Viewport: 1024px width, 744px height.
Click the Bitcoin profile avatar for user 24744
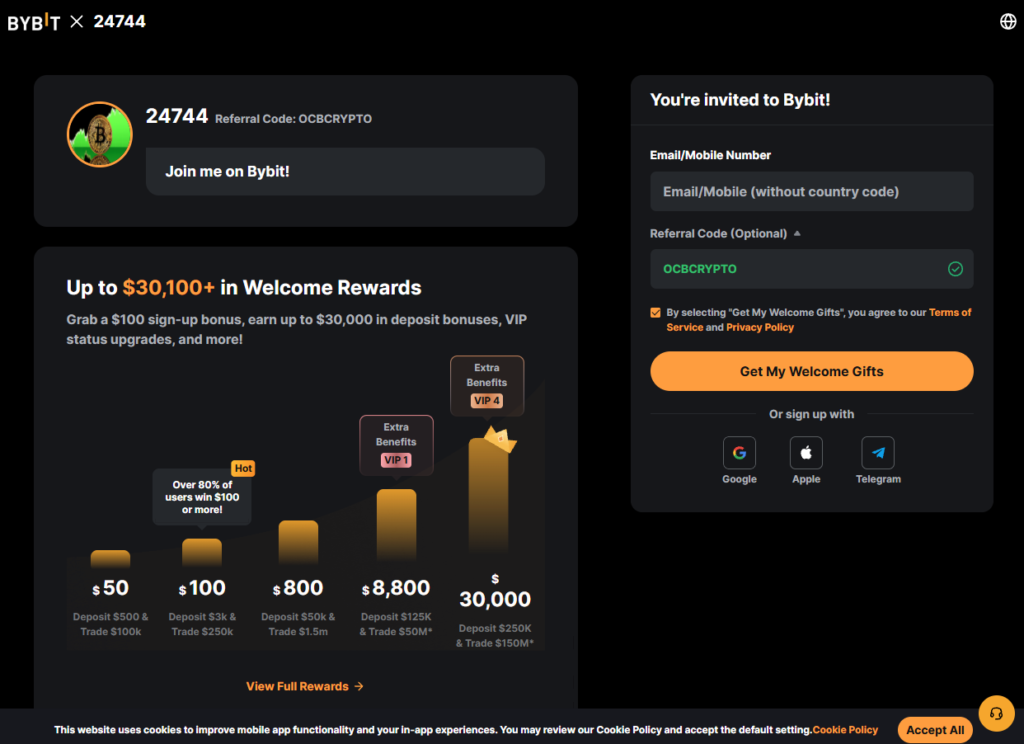point(99,133)
